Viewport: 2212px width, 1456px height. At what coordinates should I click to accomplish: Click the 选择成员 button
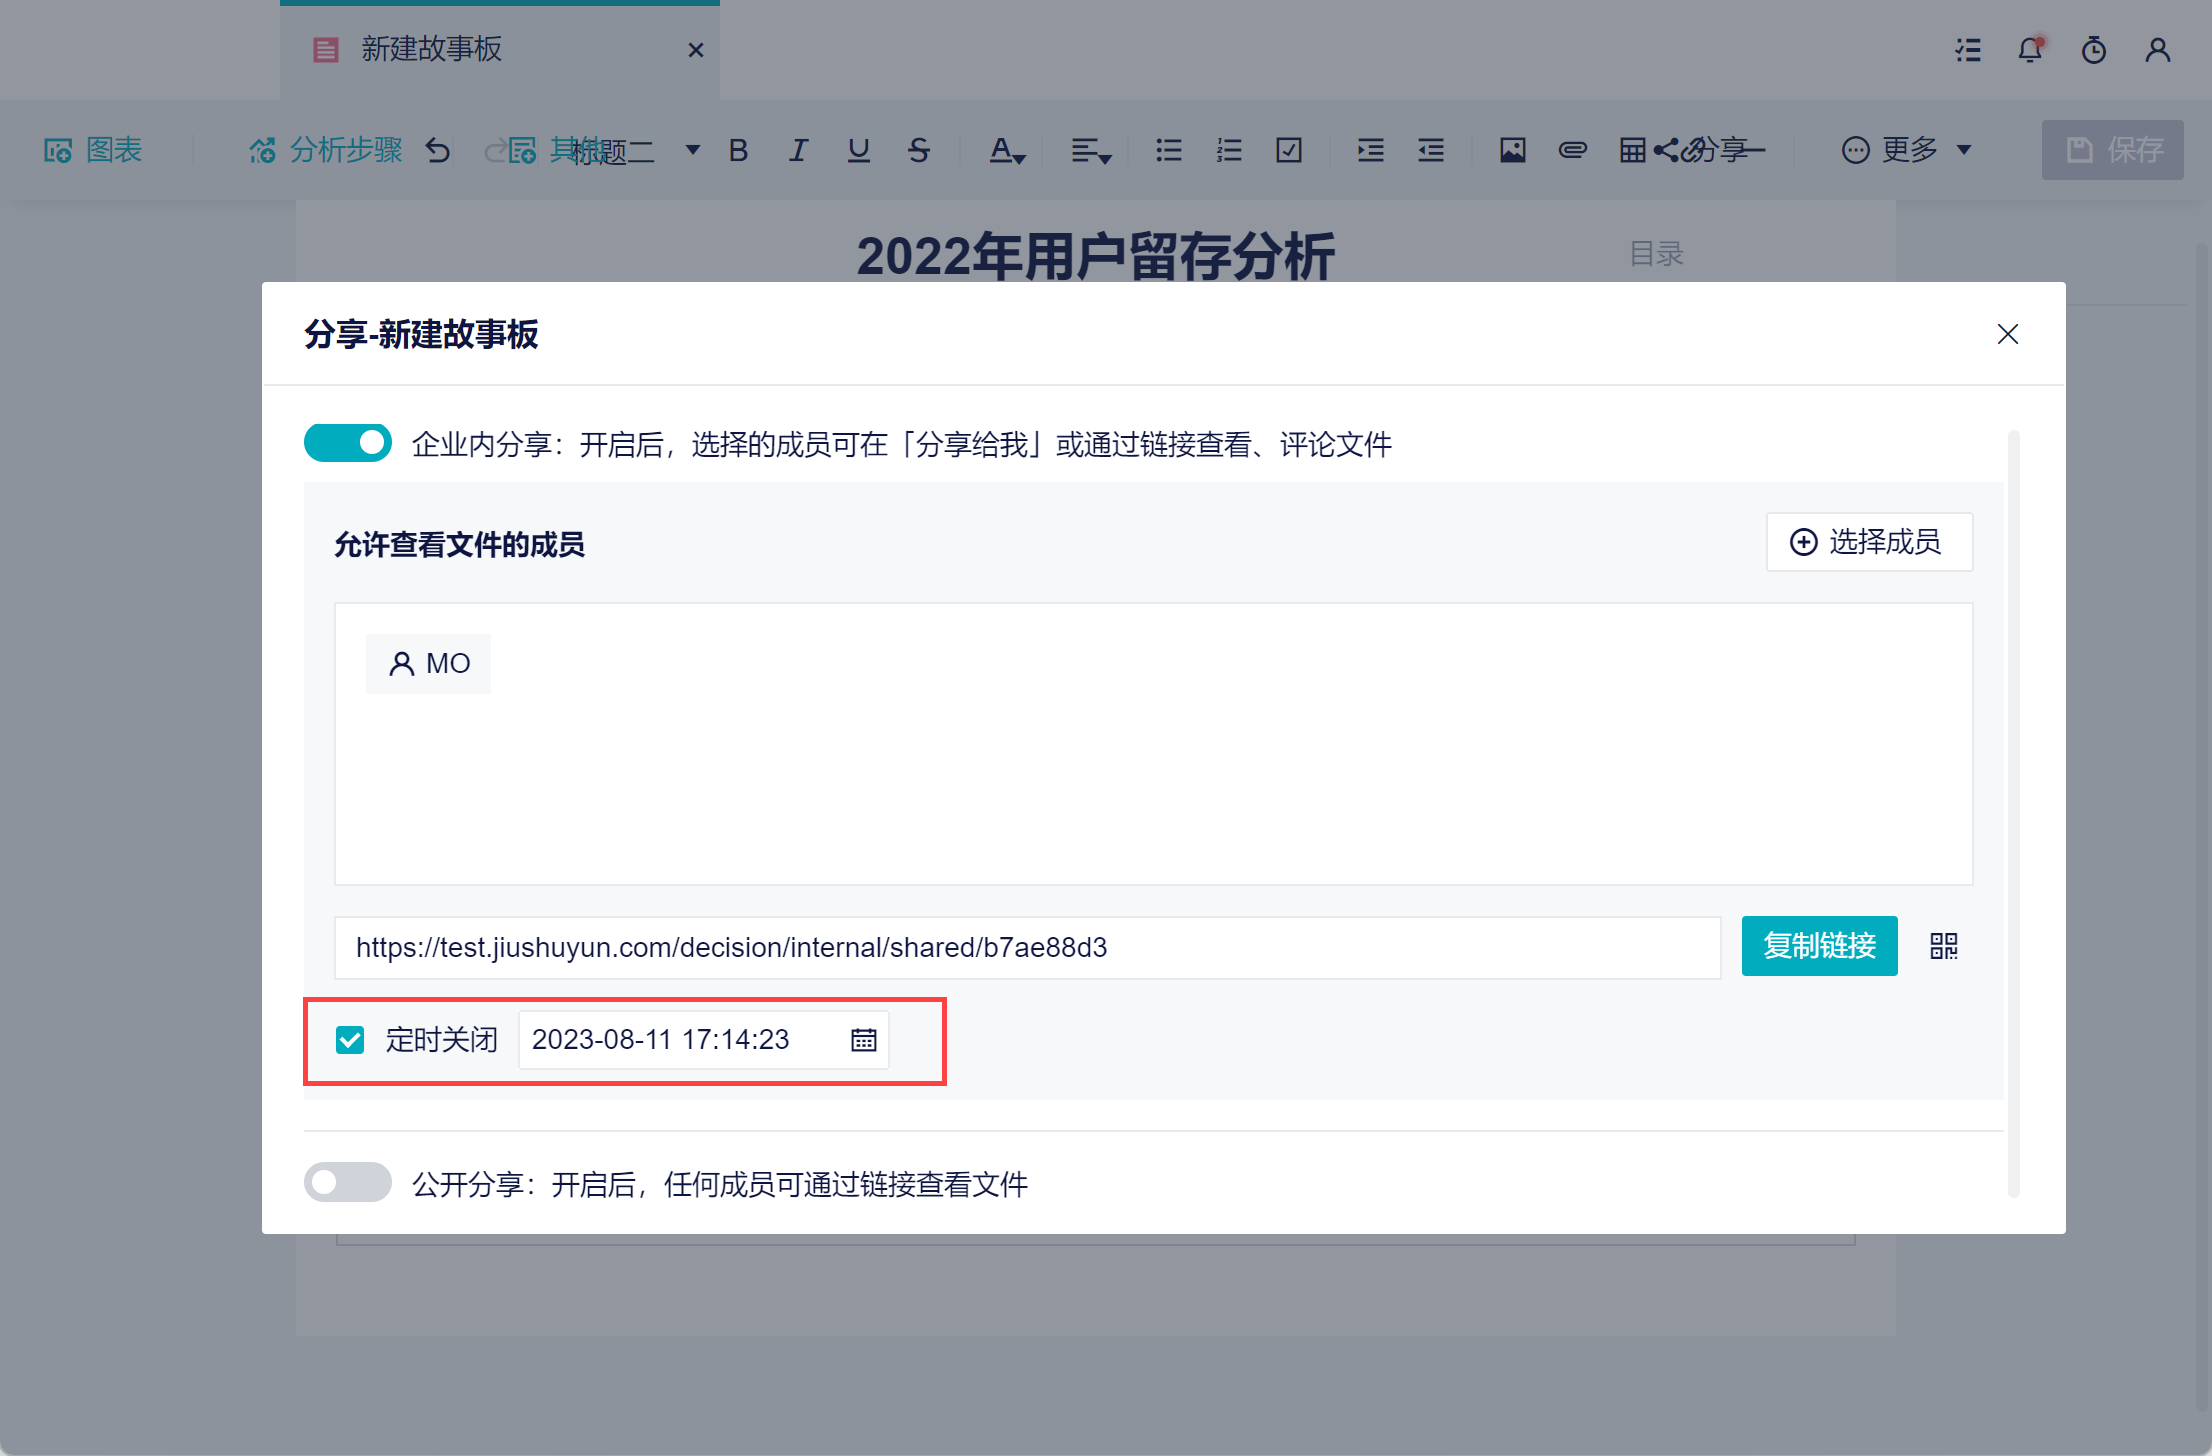[x=1868, y=542]
